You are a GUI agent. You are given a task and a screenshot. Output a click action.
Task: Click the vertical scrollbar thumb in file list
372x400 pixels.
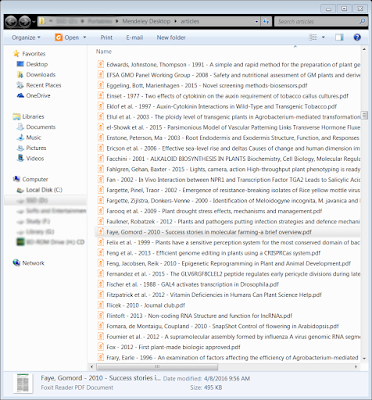point(364,115)
